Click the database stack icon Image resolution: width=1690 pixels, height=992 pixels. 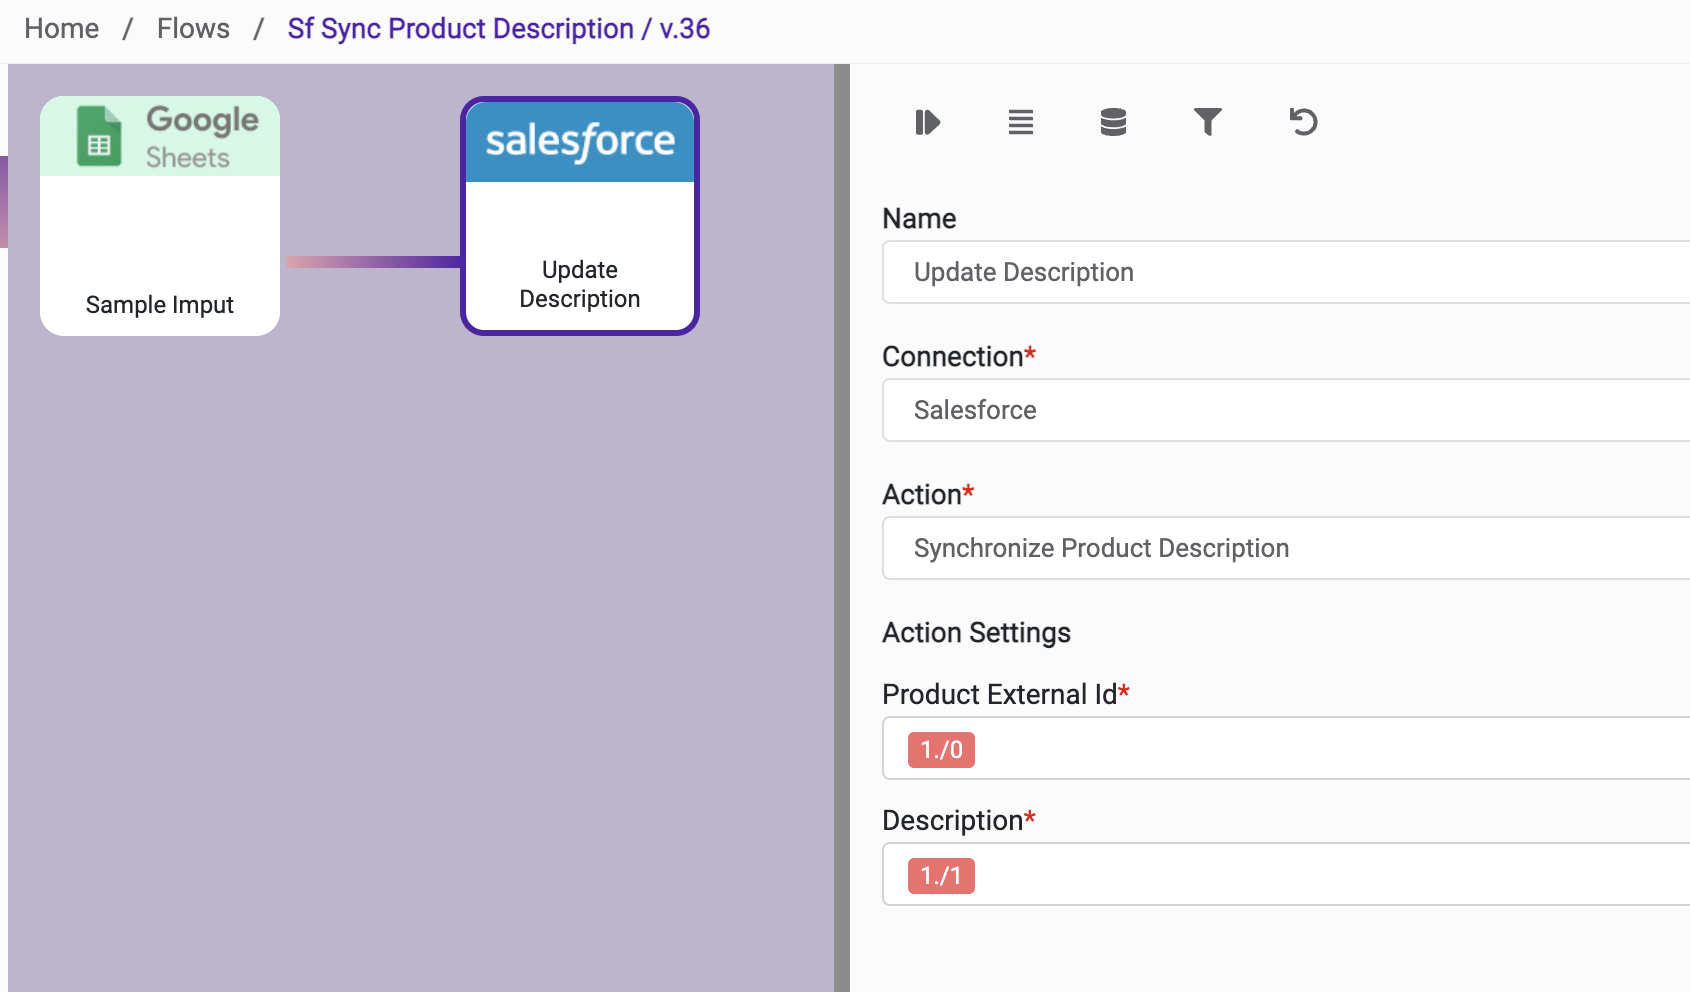pyautogui.click(x=1113, y=122)
